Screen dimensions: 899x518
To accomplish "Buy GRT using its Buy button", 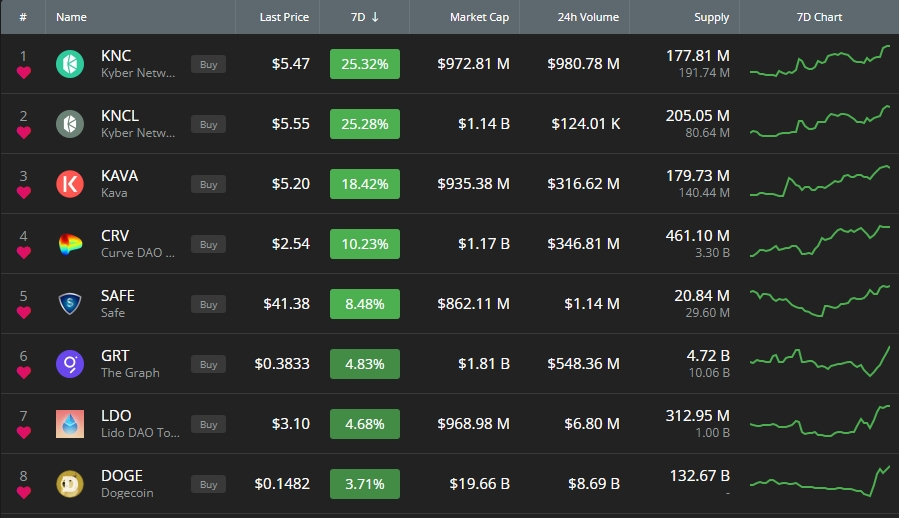I will [208, 364].
